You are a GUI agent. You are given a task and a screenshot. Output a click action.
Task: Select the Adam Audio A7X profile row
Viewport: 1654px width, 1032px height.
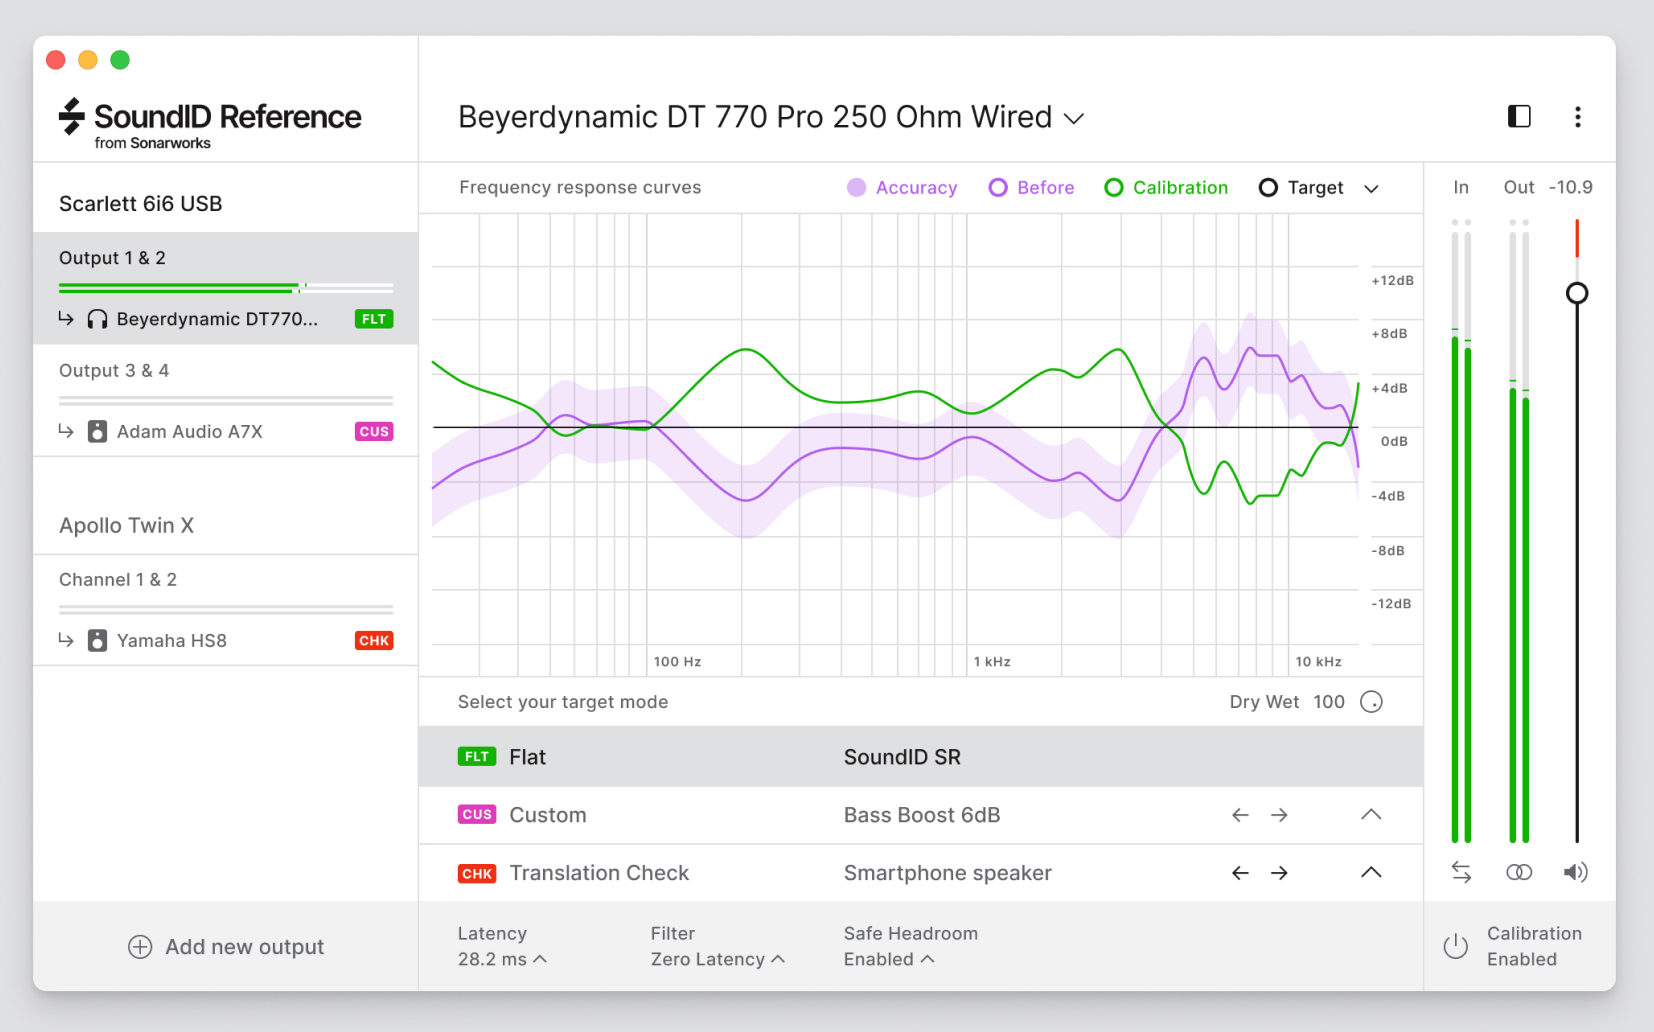[x=225, y=432]
